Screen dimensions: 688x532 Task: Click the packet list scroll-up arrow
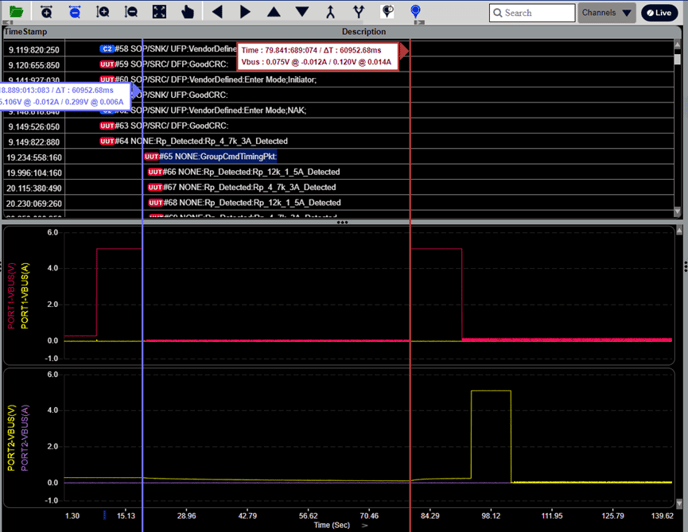click(x=678, y=44)
